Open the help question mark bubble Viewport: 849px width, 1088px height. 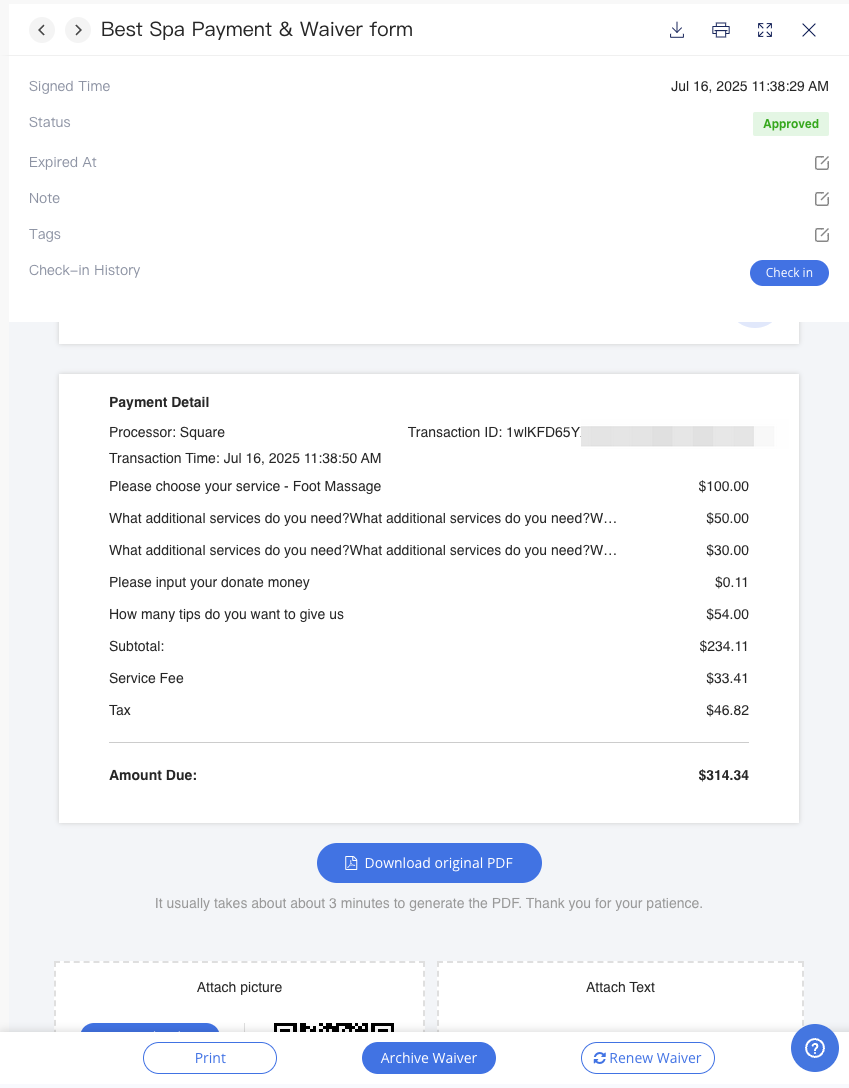click(x=815, y=1048)
